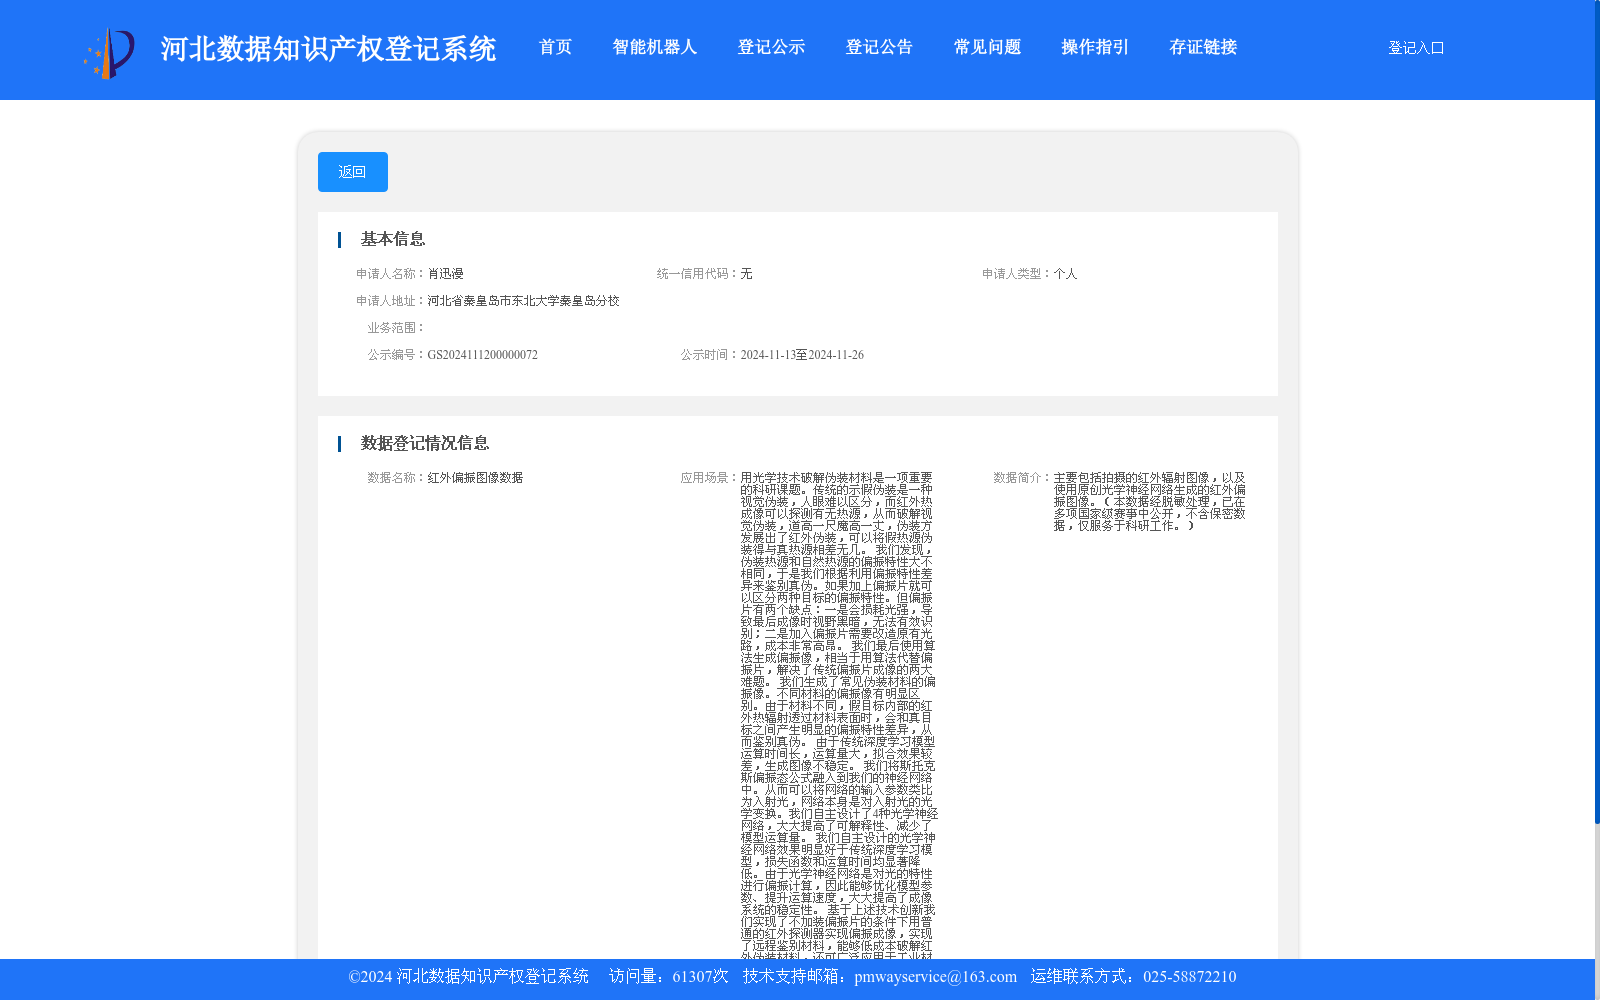This screenshot has height=1000, width=1600.
Task: Select date range 2024-11-13至2024-11-26
Action: point(802,355)
